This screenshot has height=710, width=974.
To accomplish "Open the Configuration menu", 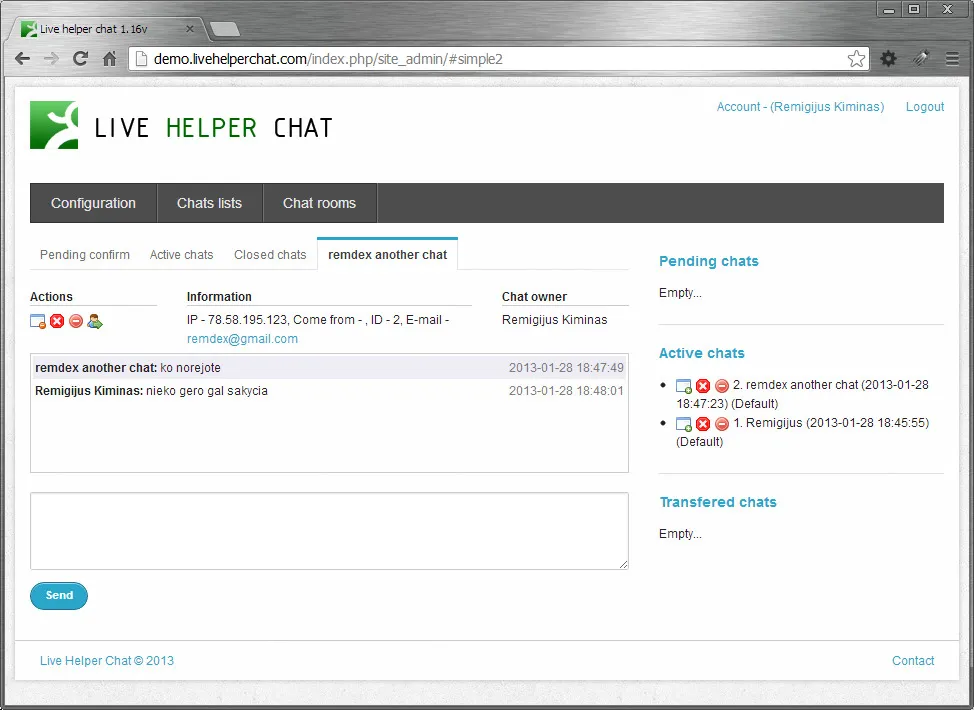I will [x=93, y=203].
